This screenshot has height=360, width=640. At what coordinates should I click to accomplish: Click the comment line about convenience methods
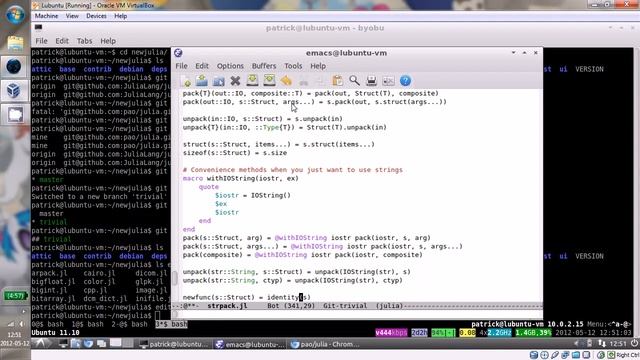(x=292, y=170)
